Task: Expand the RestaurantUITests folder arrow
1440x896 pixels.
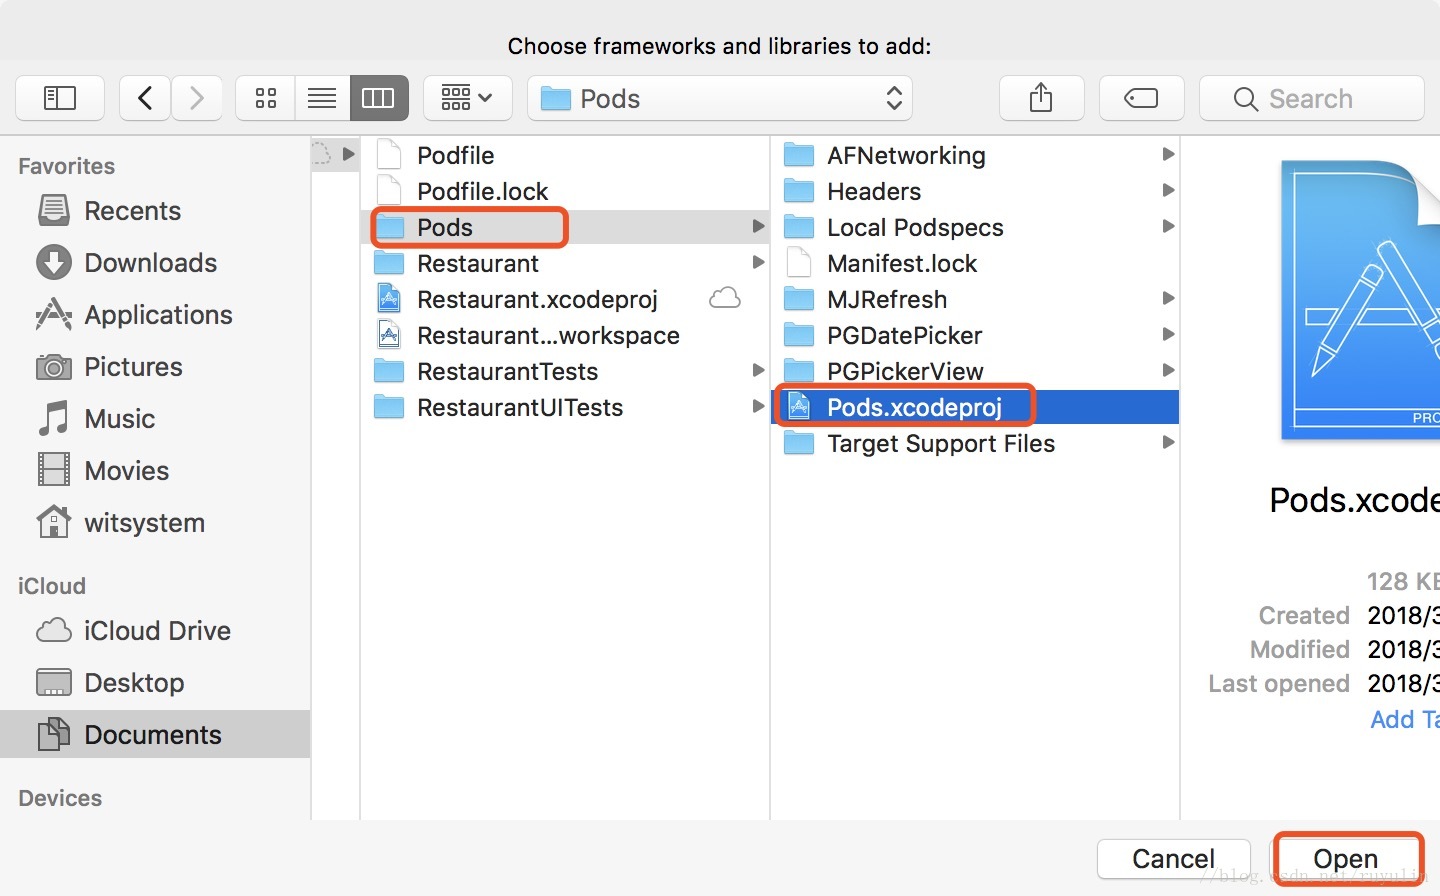Action: pos(758,406)
